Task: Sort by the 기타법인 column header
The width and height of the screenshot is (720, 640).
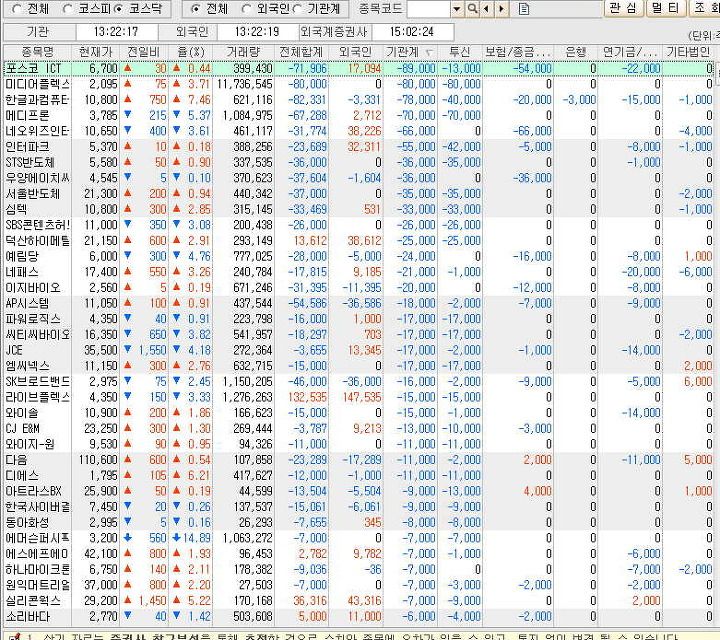Action: (x=688, y=52)
